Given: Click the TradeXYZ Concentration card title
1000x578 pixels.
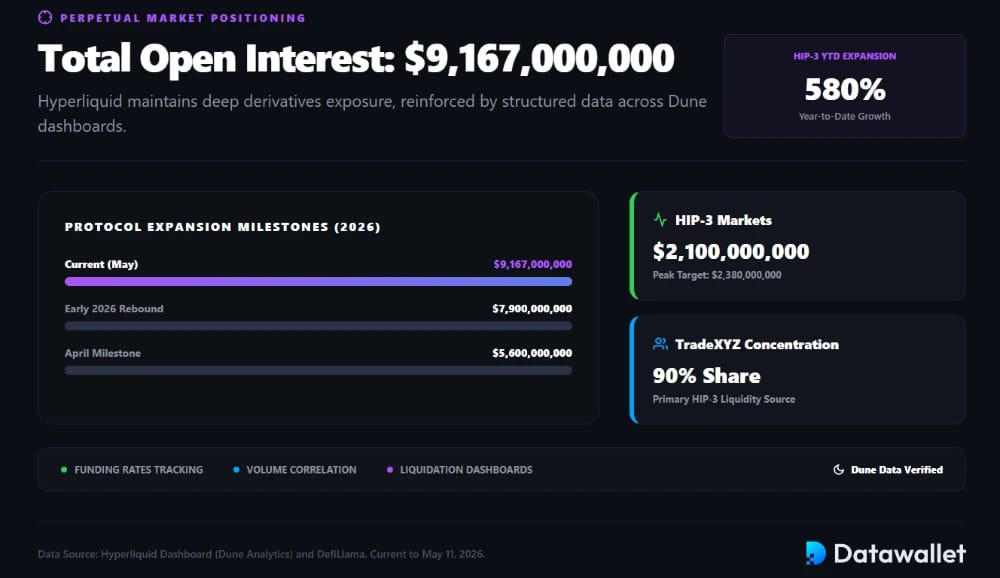Looking at the screenshot, I should point(757,345).
